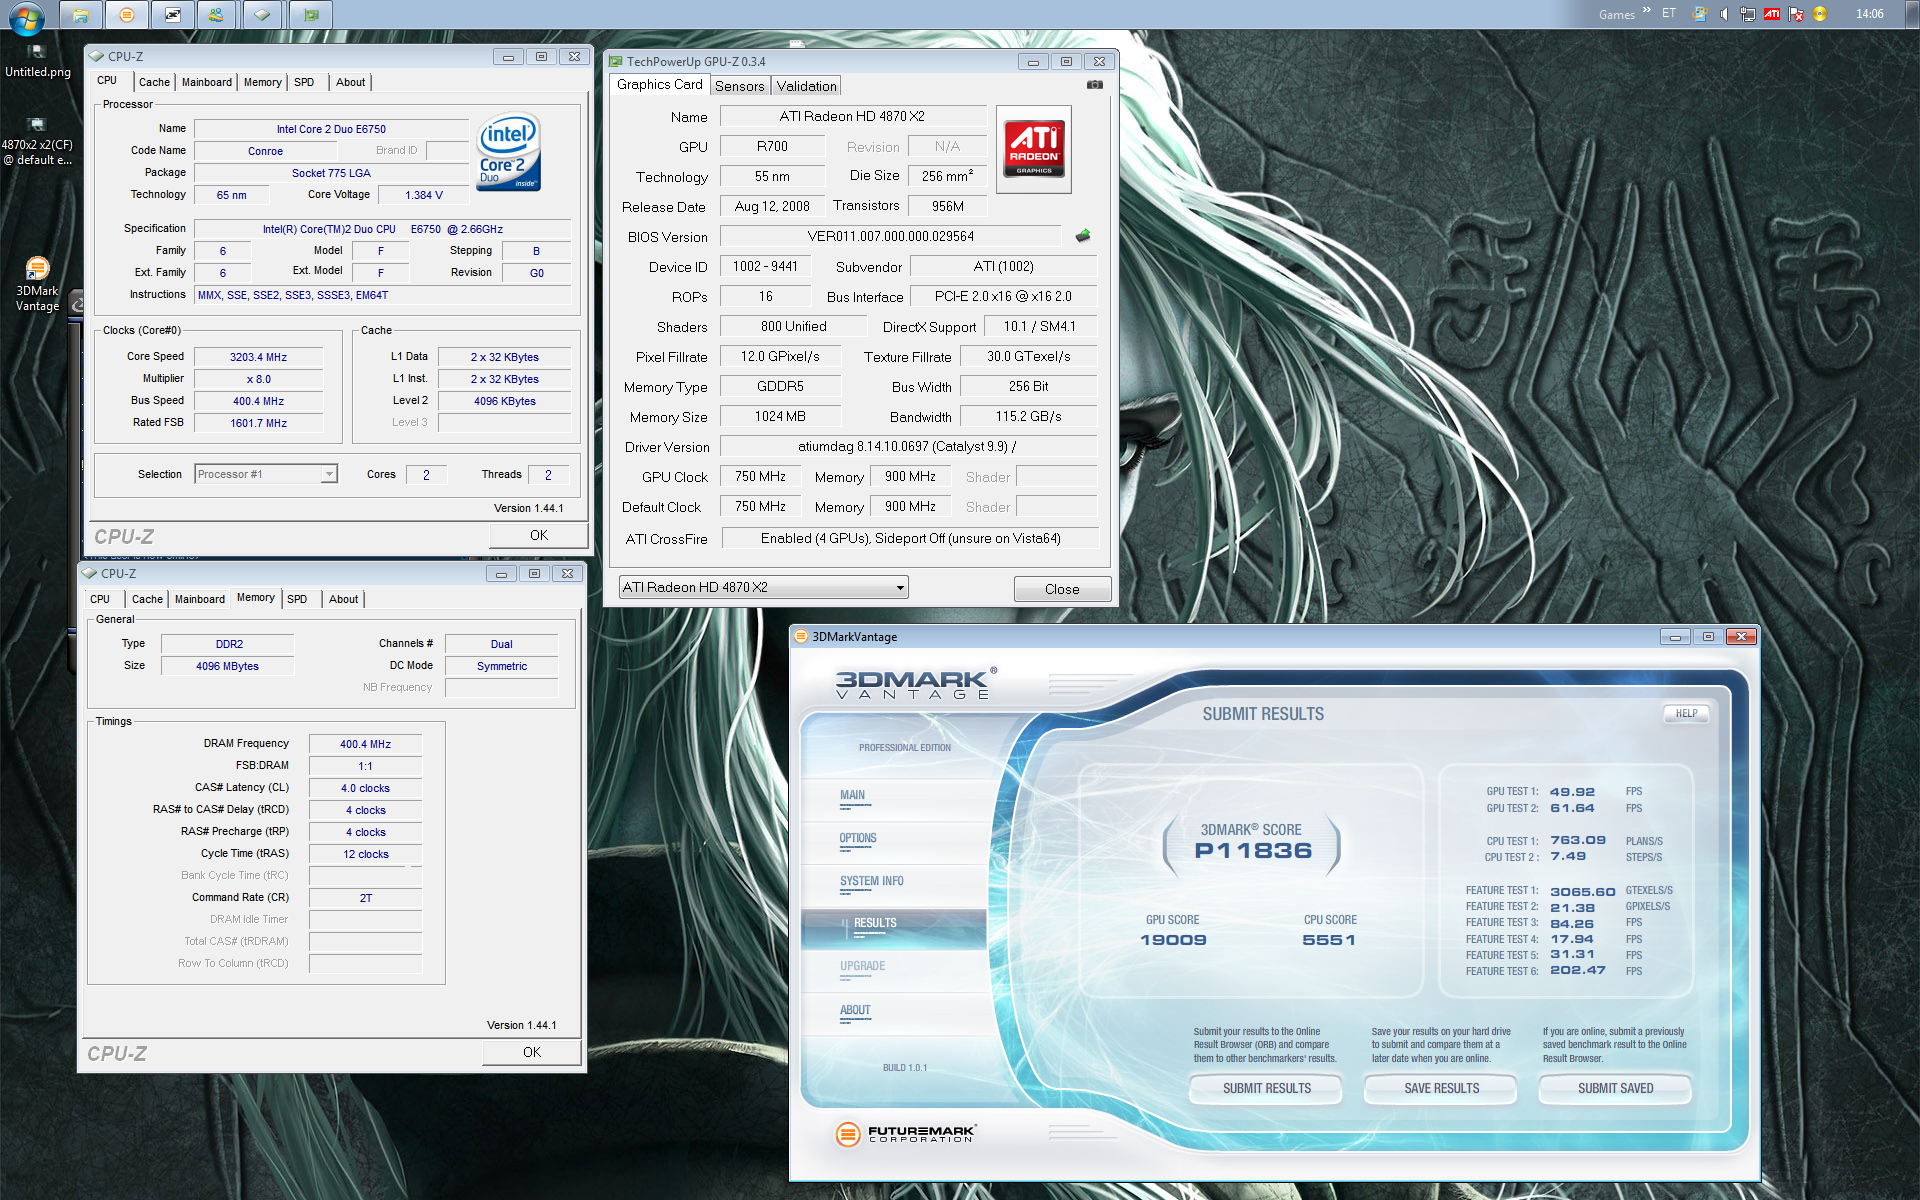Click Close button in GPU-Z

(x=1062, y=589)
